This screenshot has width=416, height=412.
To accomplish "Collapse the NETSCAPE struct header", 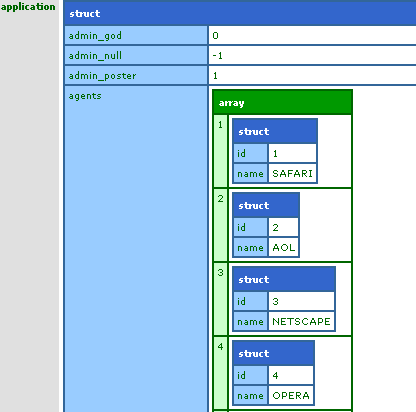I will pyautogui.click(x=284, y=279).
